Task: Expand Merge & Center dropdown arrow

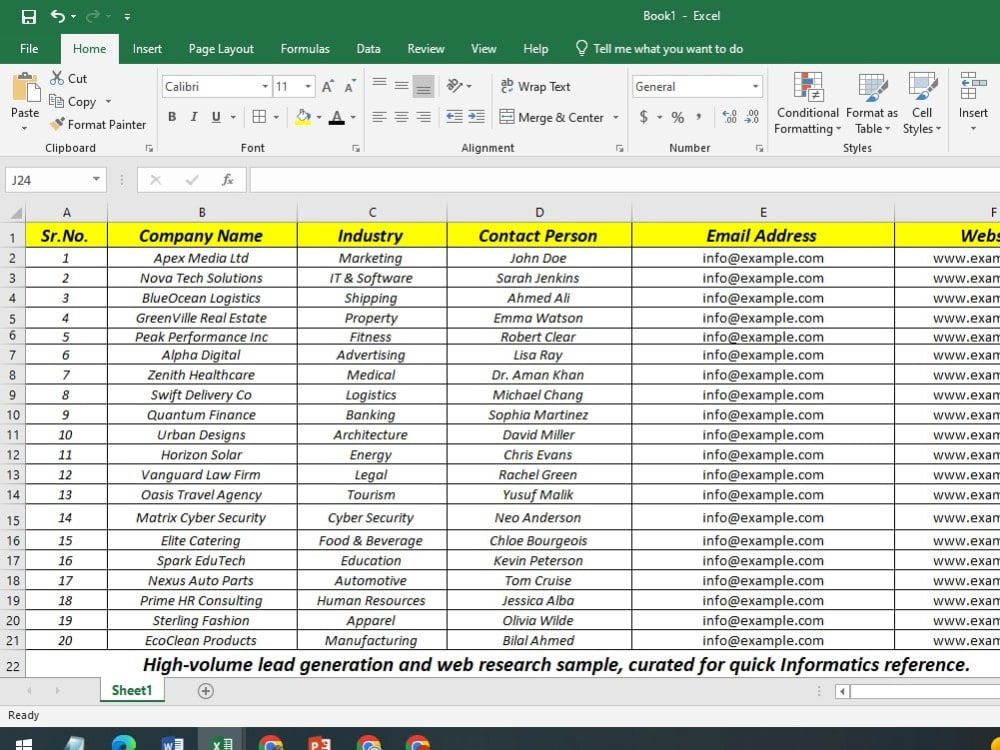Action: [615, 117]
